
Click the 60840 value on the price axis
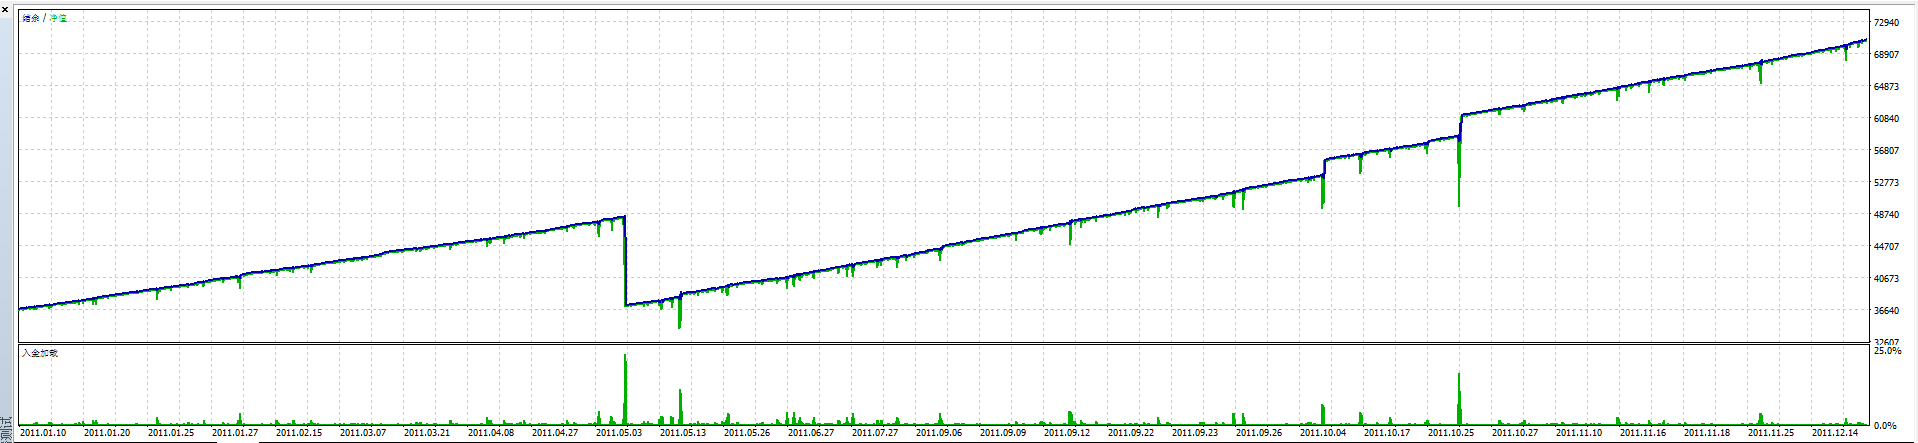point(1886,119)
